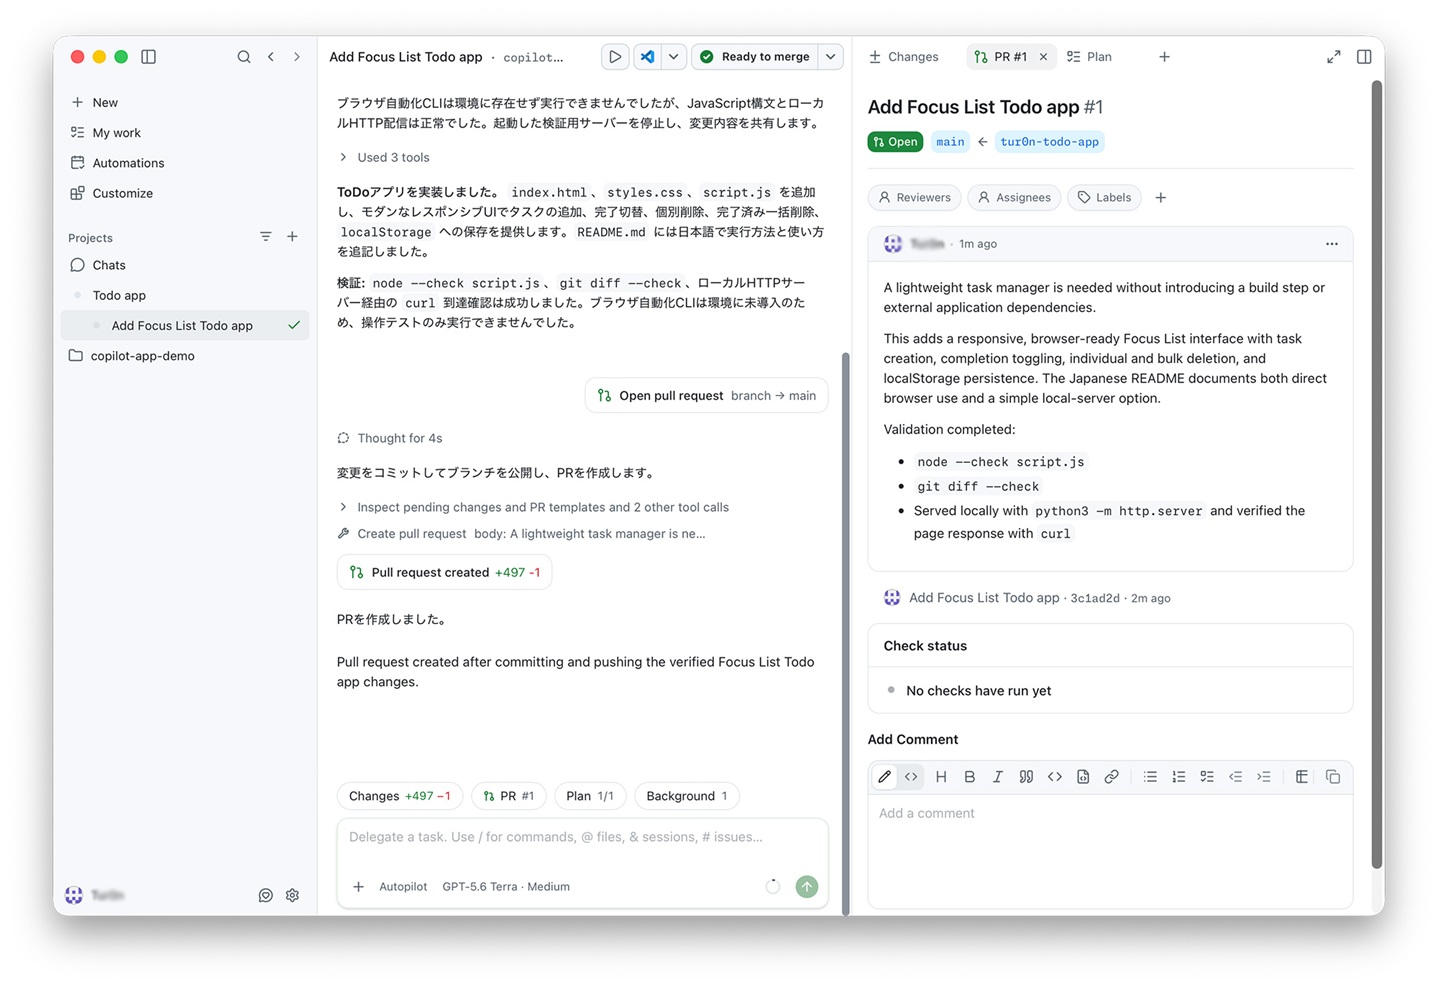This screenshot has width=1438, height=986.
Task: Insert a link in the comment
Action: [x=1111, y=777]
